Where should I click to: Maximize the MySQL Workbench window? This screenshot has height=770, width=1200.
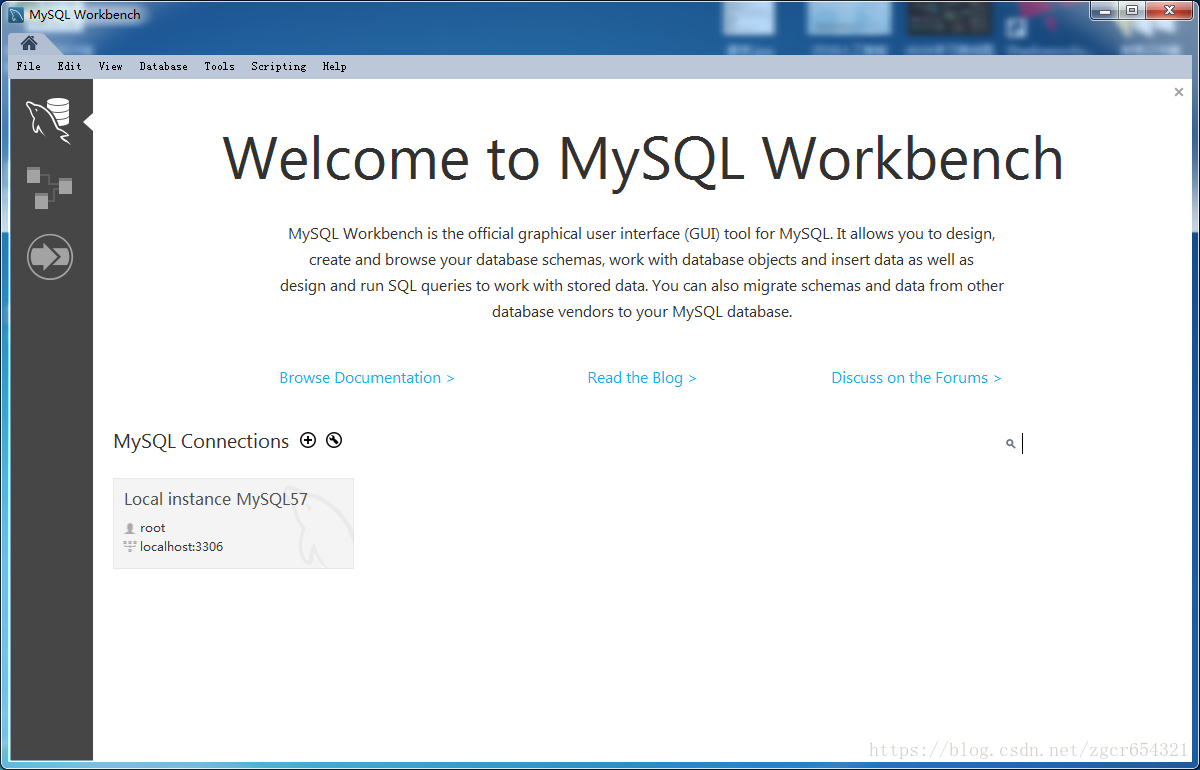click(x=1131, y=10)
